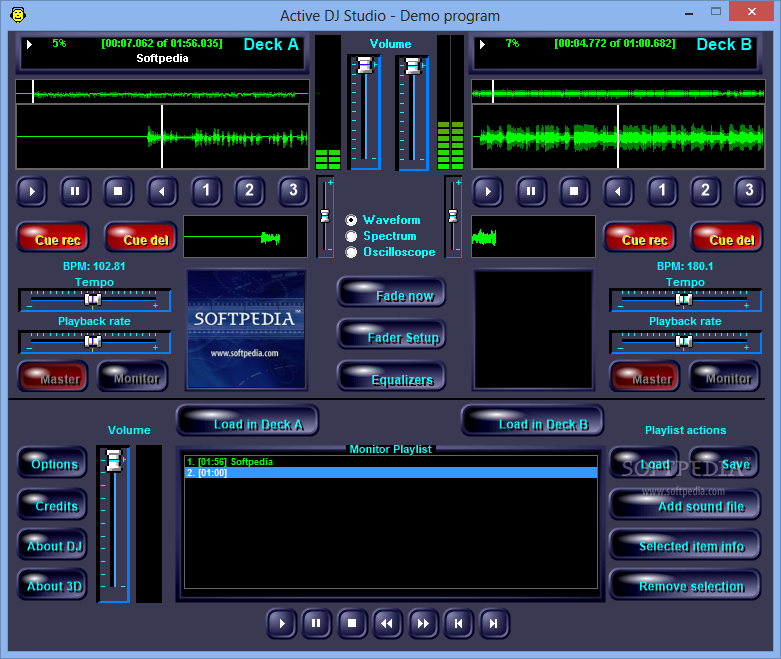Rewind Deck B to start
This screenshot has width=781, height=659.
coord(618,191)
